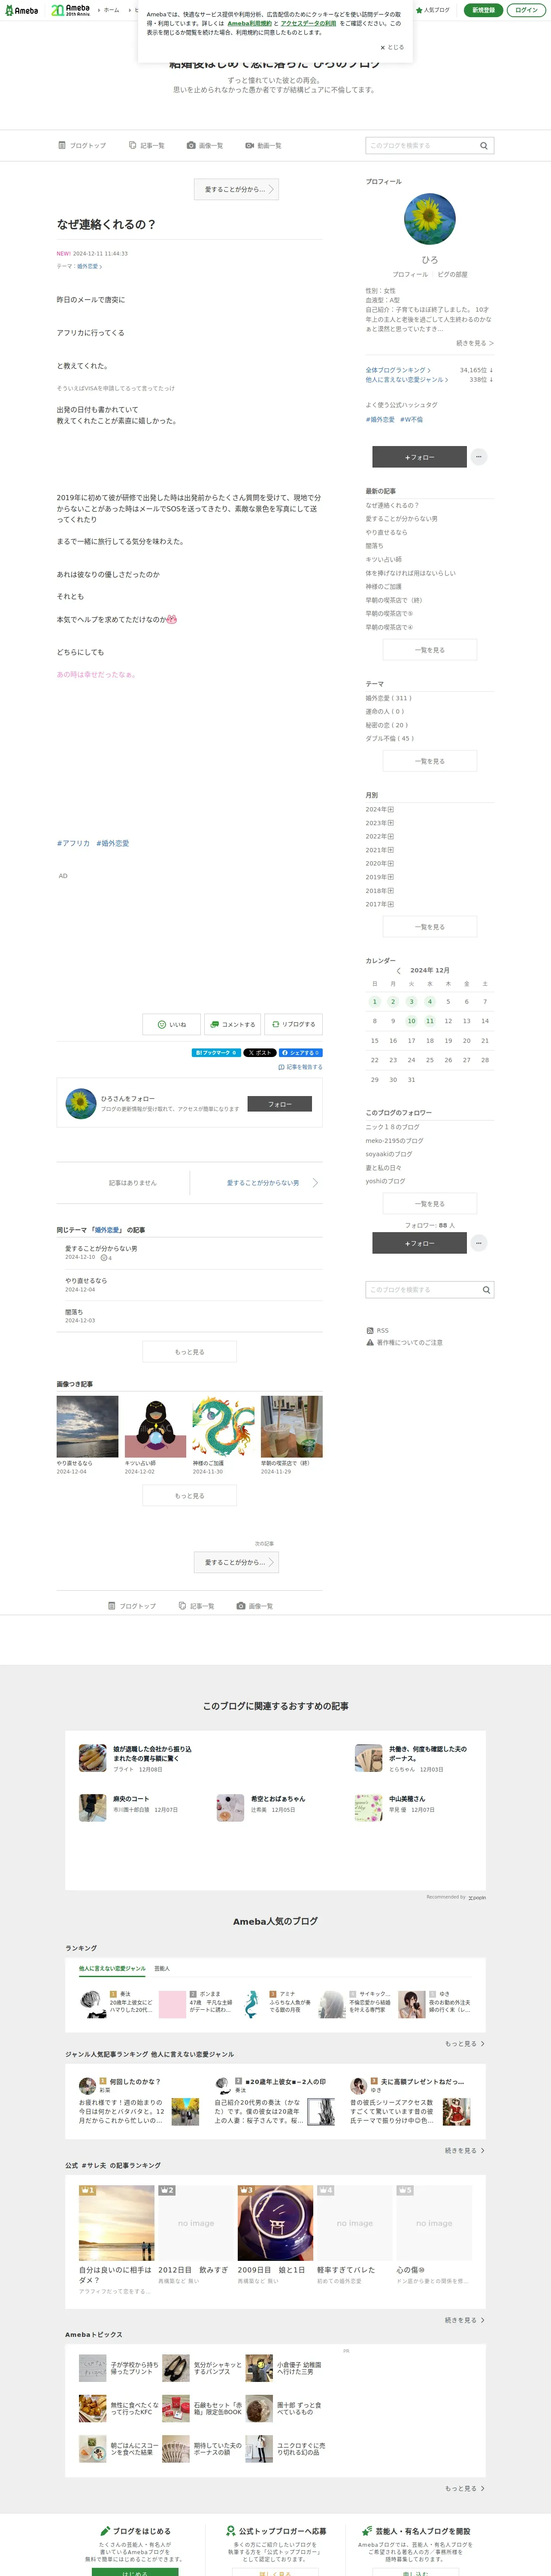Open the 人気ブログ star link
The image size is (551, 2576).
[432, 10]
